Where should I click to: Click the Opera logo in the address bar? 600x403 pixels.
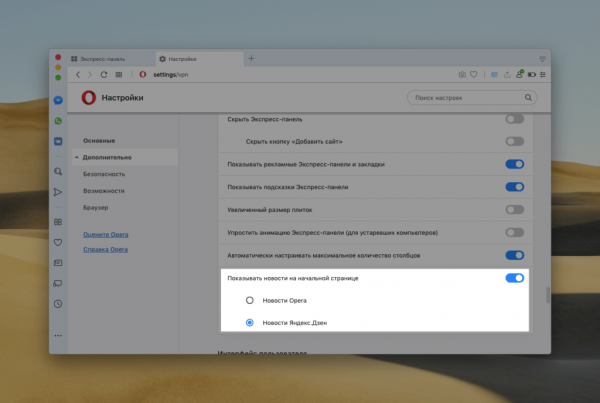143,75
